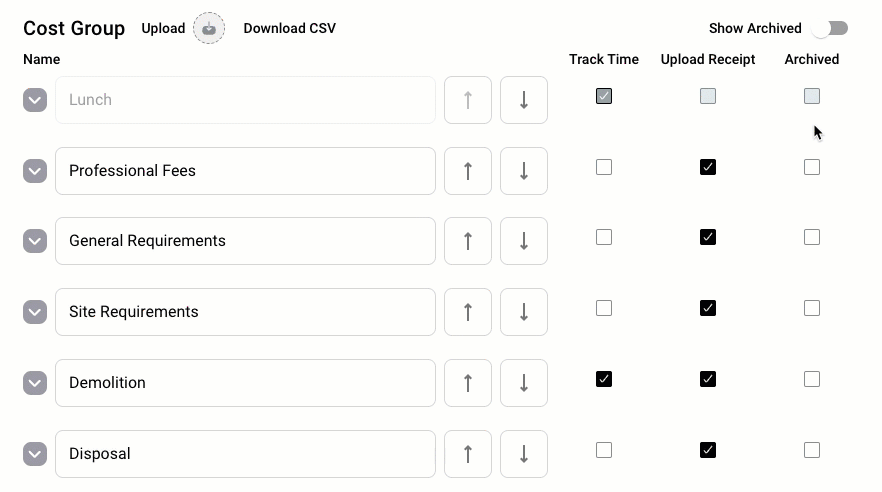Expand the Lunch cost group chevron
882x492 pixels.
pyautogui.click(x=35, y=100)
